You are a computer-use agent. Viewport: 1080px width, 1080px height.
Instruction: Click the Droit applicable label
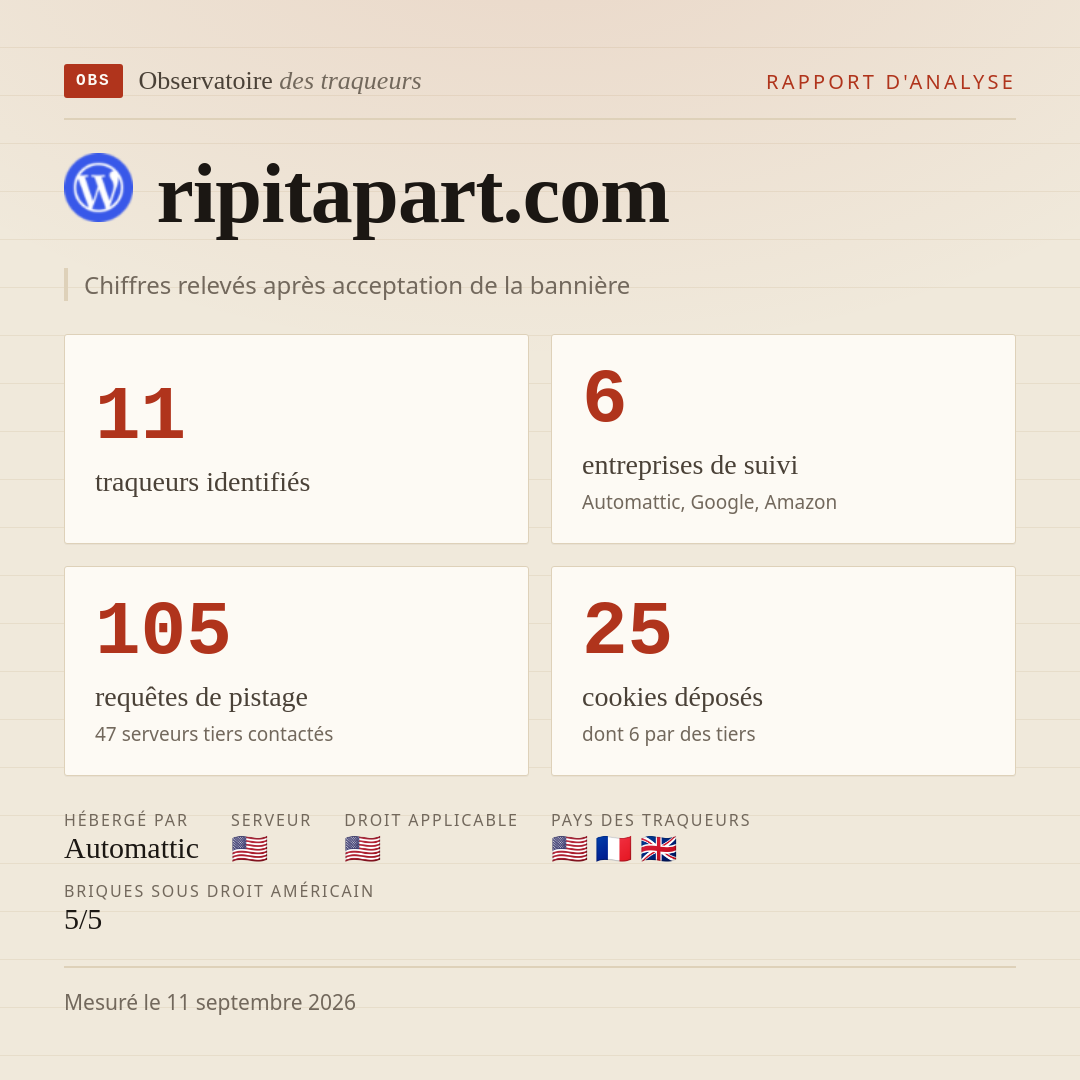coord(431,820)
